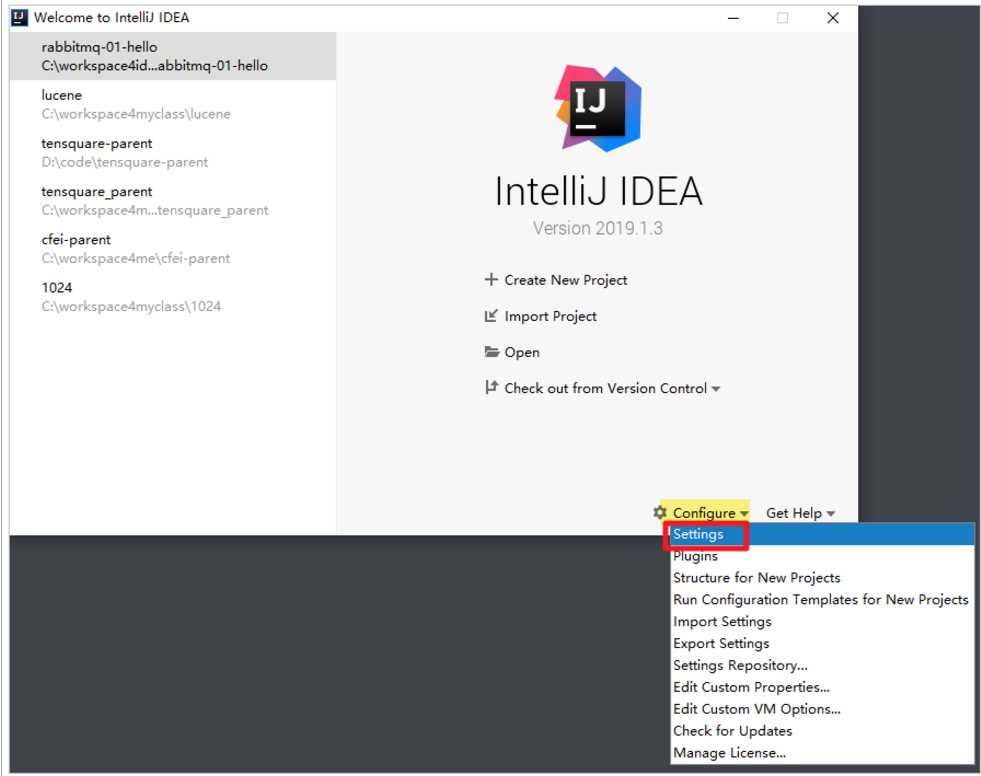Choose Edit Custom VM Options...
The width and height of the screenshot is (981, 776).
823,709
